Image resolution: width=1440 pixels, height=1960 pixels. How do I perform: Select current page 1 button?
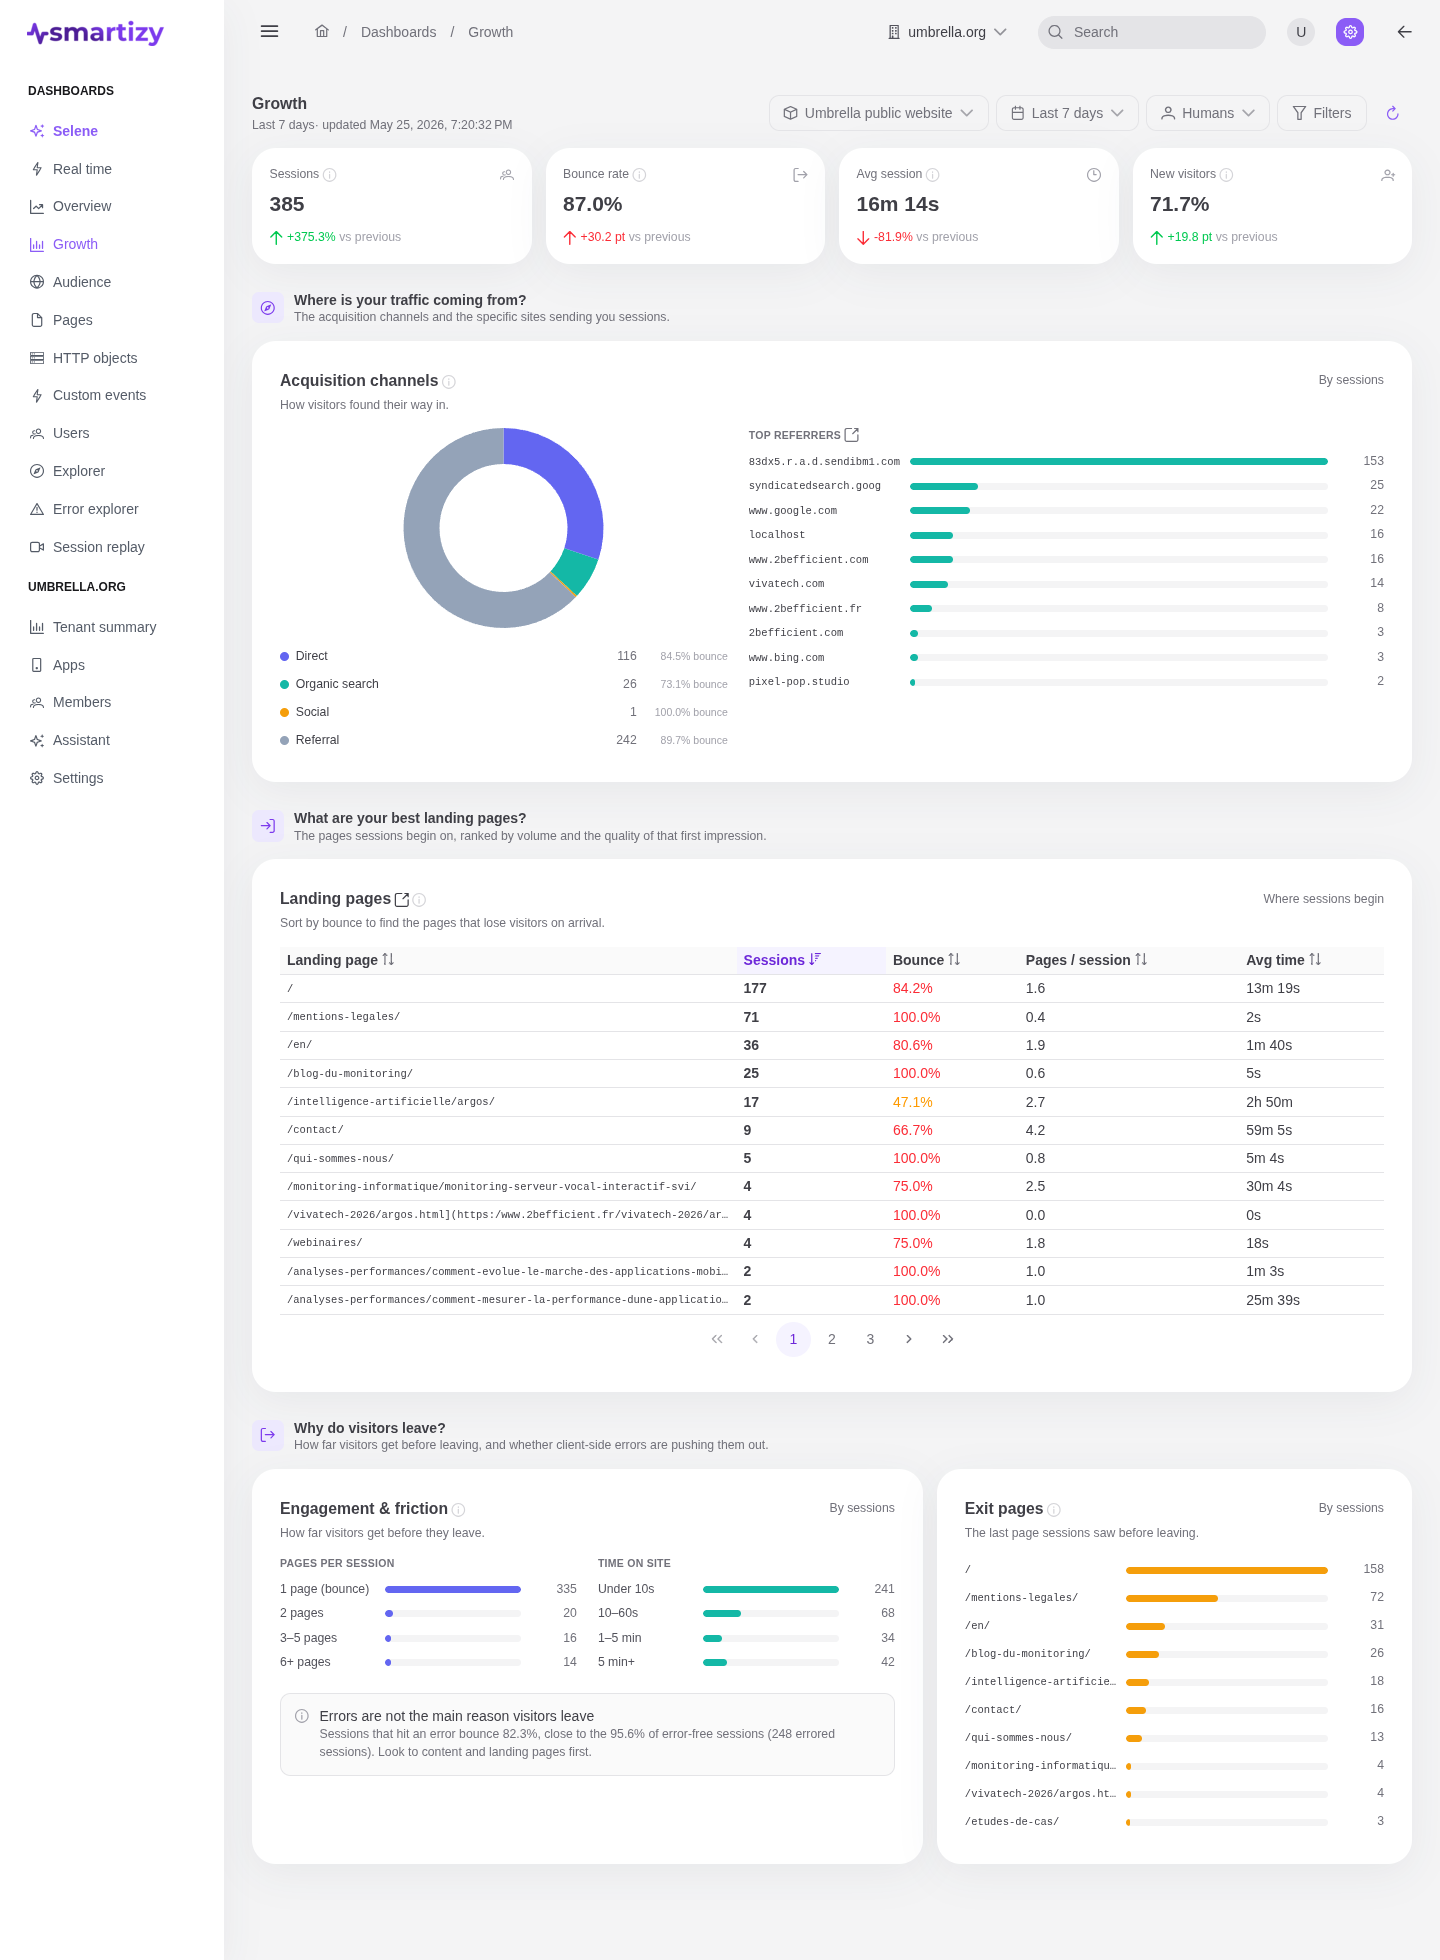coord(793,1339)
